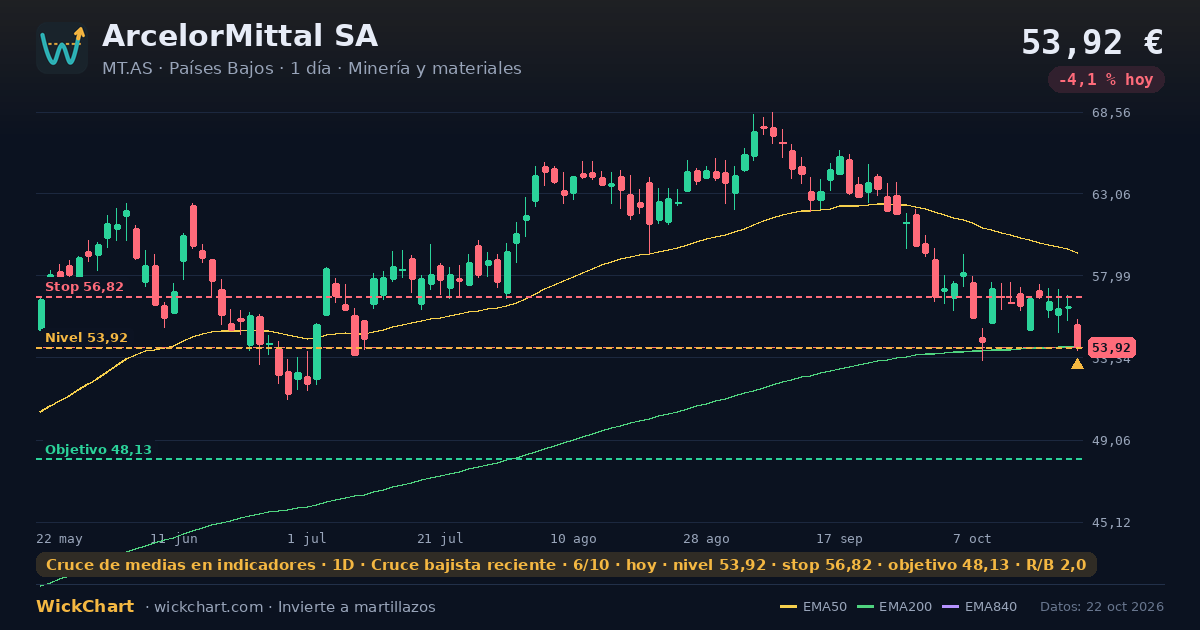The height and width of the screenshot is (630, 1200).
Task: Click the 17 sep date label
Action: (x=839, y=538)
